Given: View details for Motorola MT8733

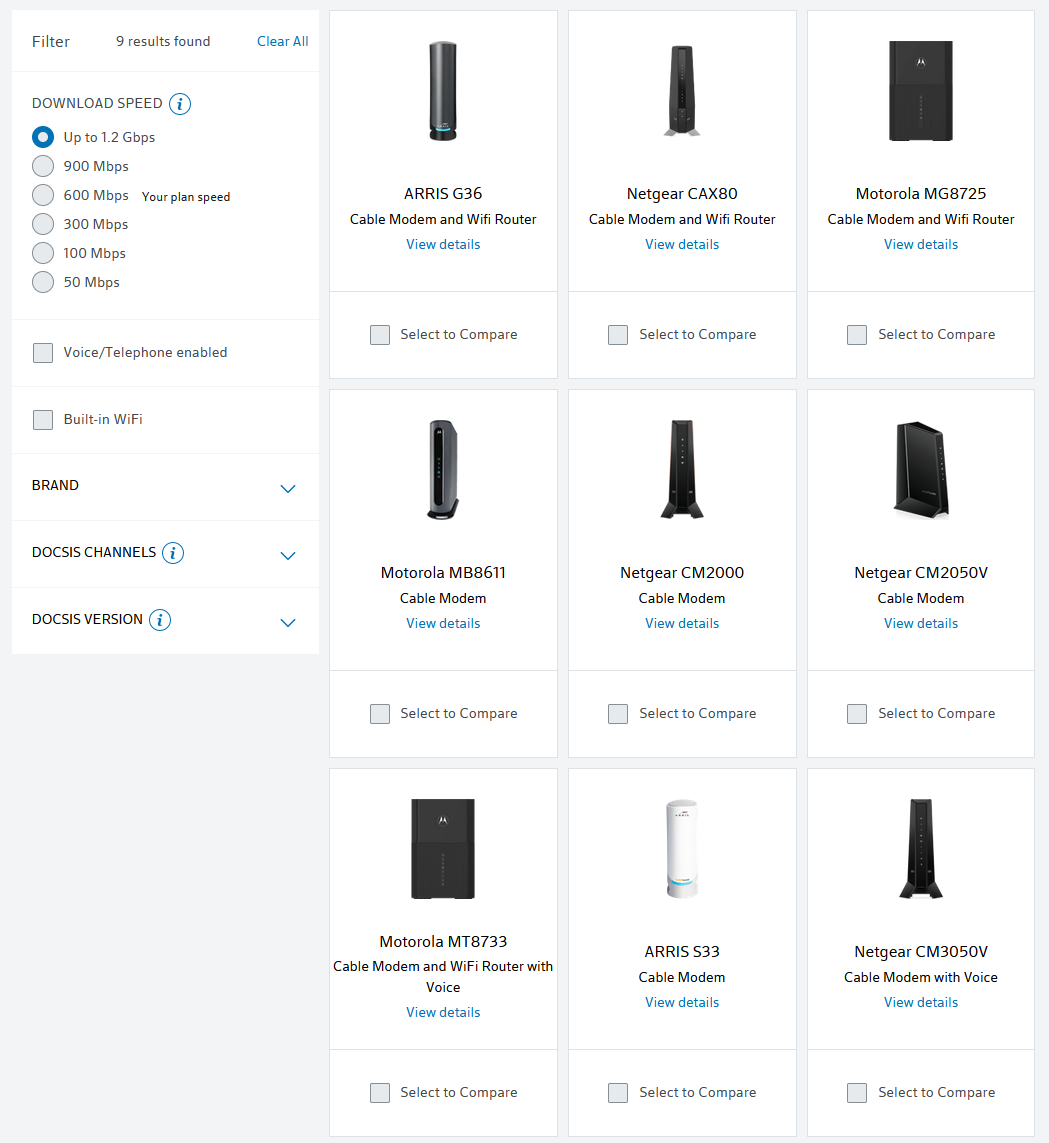Looking at the screenshot, I should coord(443,1013).
